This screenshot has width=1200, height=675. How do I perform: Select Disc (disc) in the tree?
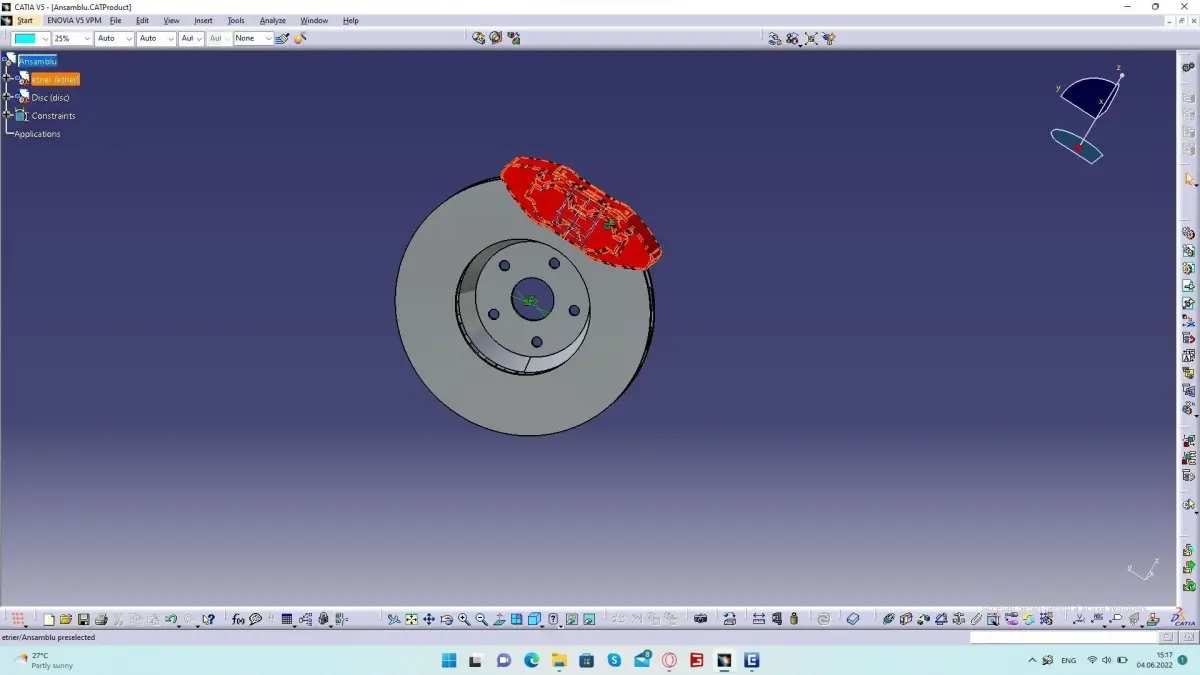tap(50, 97)
